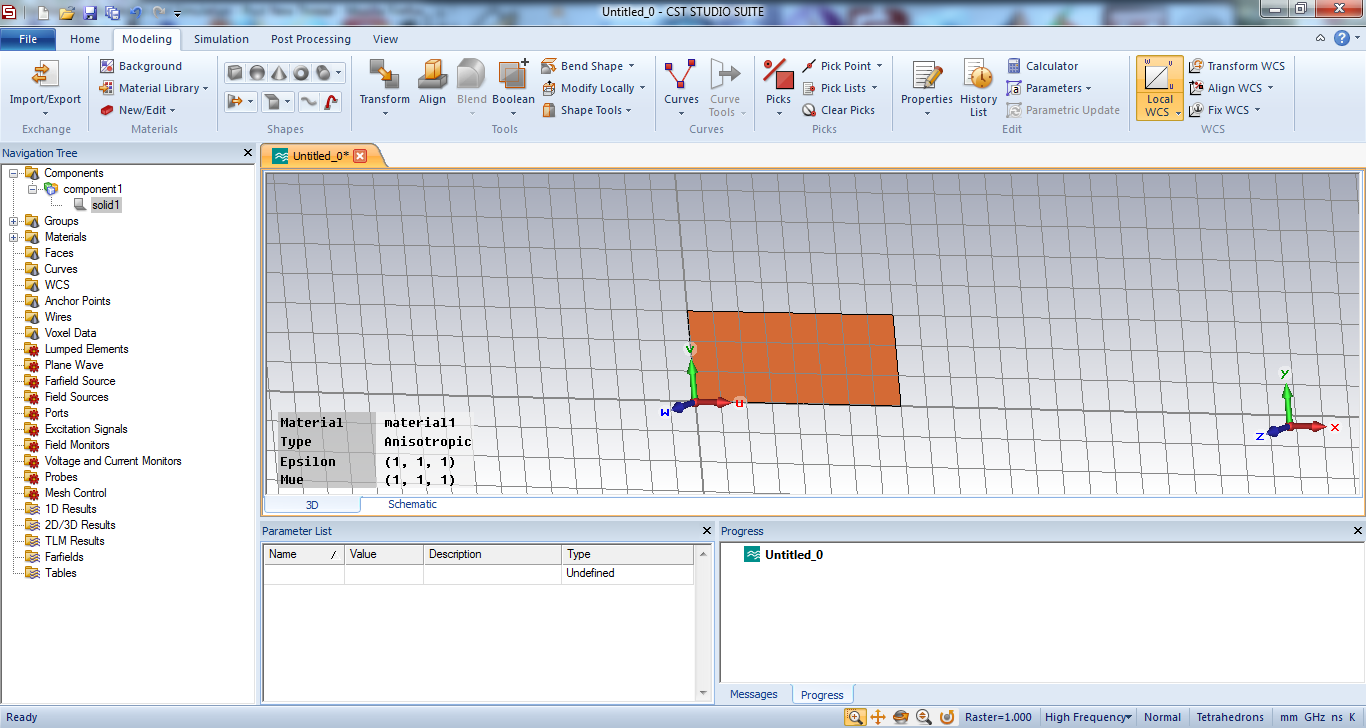Image resolution: width=1366 pixels, height=728 pixels.
Task: Open the Post Processing tab
Action: tap(310, 39)
